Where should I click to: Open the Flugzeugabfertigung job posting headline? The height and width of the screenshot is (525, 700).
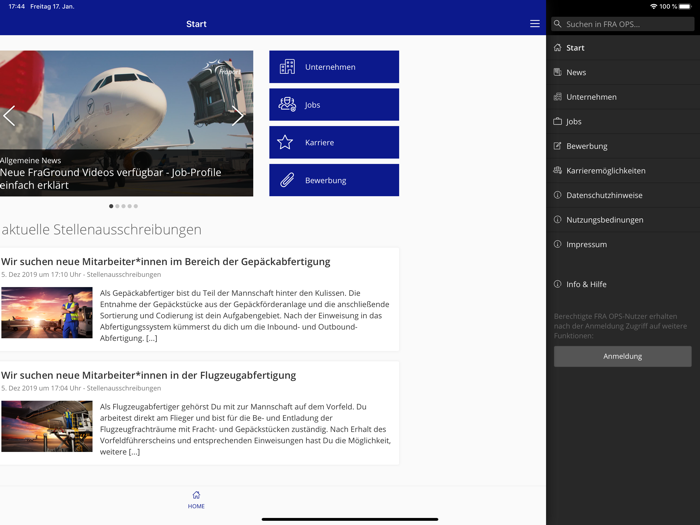(149, 375)
